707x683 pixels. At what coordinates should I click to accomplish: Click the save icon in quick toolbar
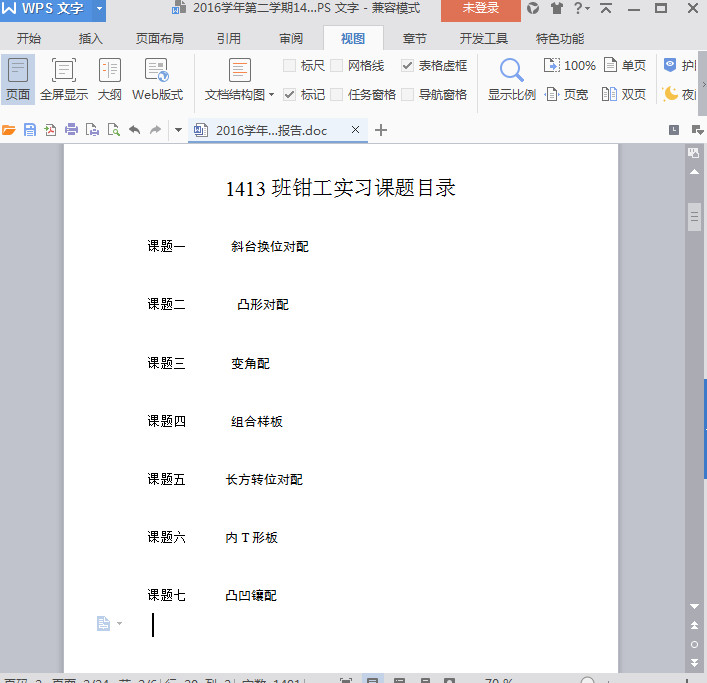(x=30, y=130)
